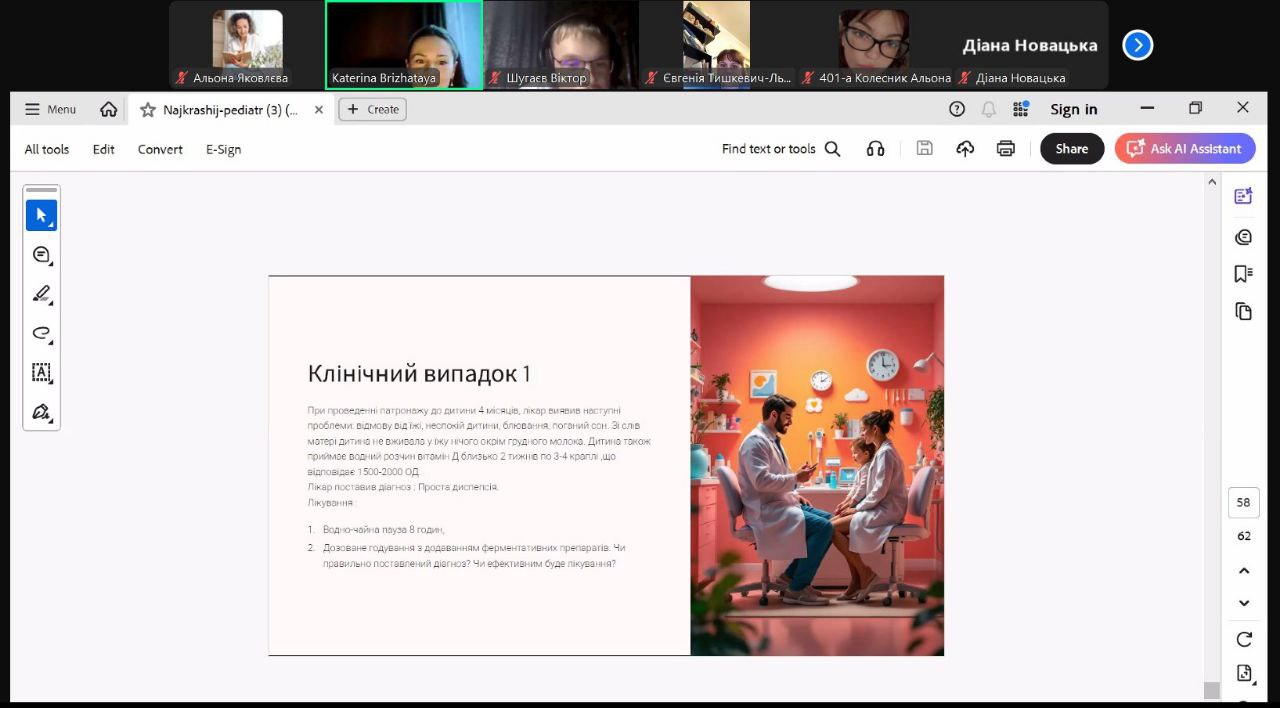Go to the Home screen icon
This screenshot has width=1280, height=708.
click(x=108, y=110)
